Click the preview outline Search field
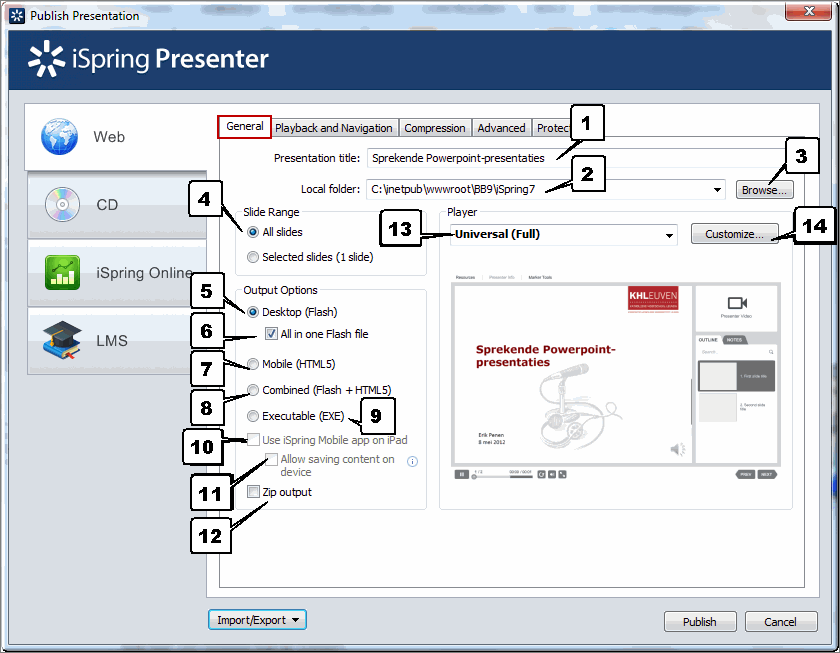 click(x=737, y=352)
